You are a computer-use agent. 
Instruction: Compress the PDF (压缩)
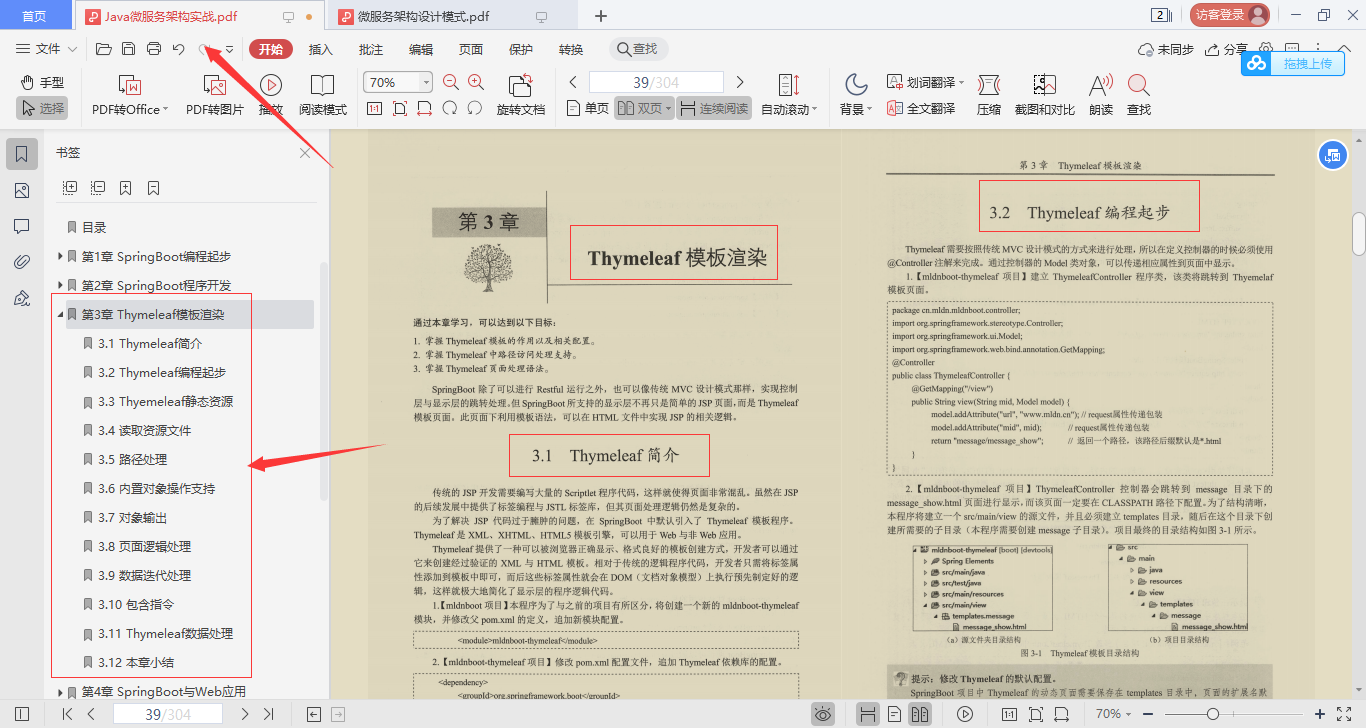pos(989,95)
